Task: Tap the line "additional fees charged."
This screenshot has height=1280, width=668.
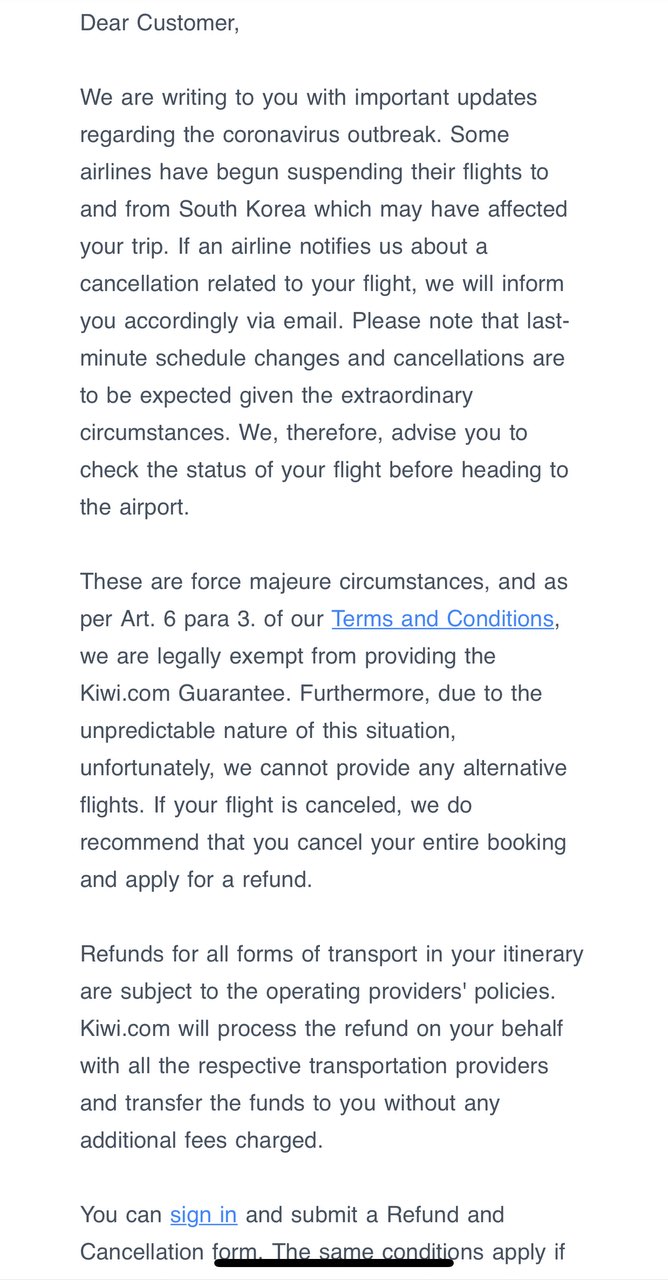Action: (x=201, y=1140)
